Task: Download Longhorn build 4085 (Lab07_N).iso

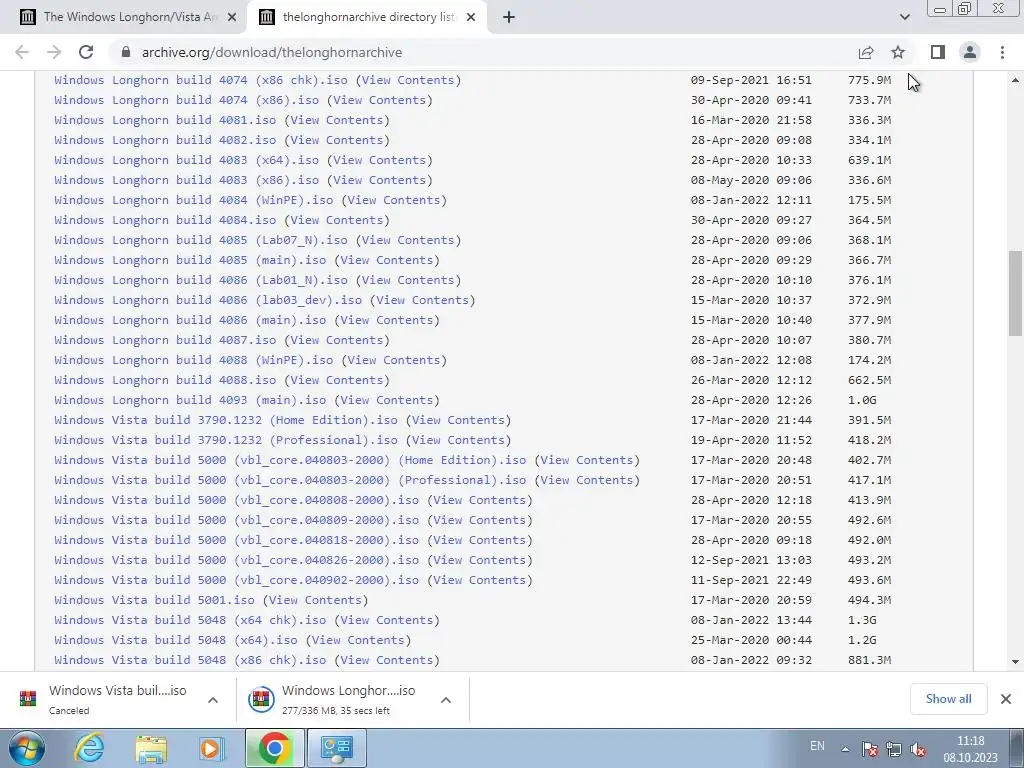Action: tap(201, 240)
